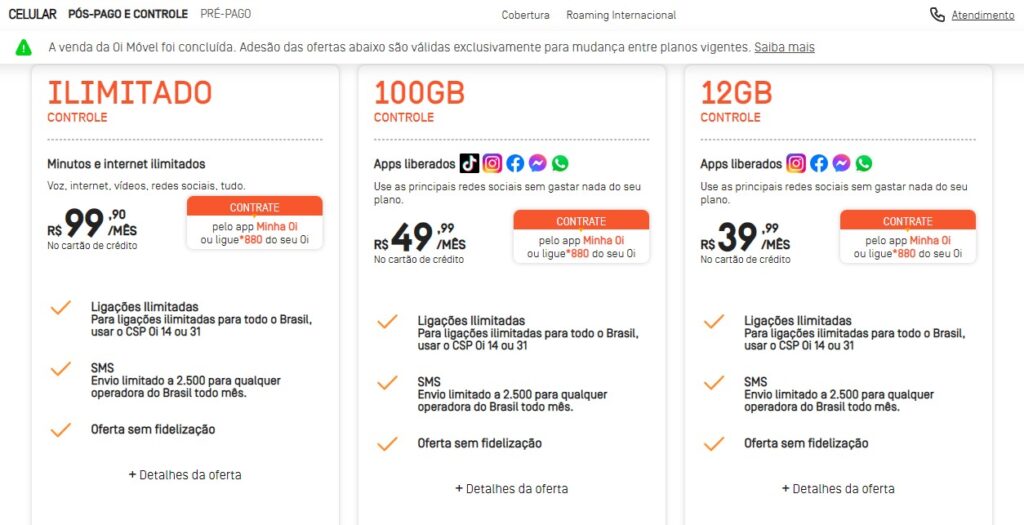Click the TikTok icon in 100GB plan
1024x525 pixels.
pyautogui.click(x=469, y=163)
